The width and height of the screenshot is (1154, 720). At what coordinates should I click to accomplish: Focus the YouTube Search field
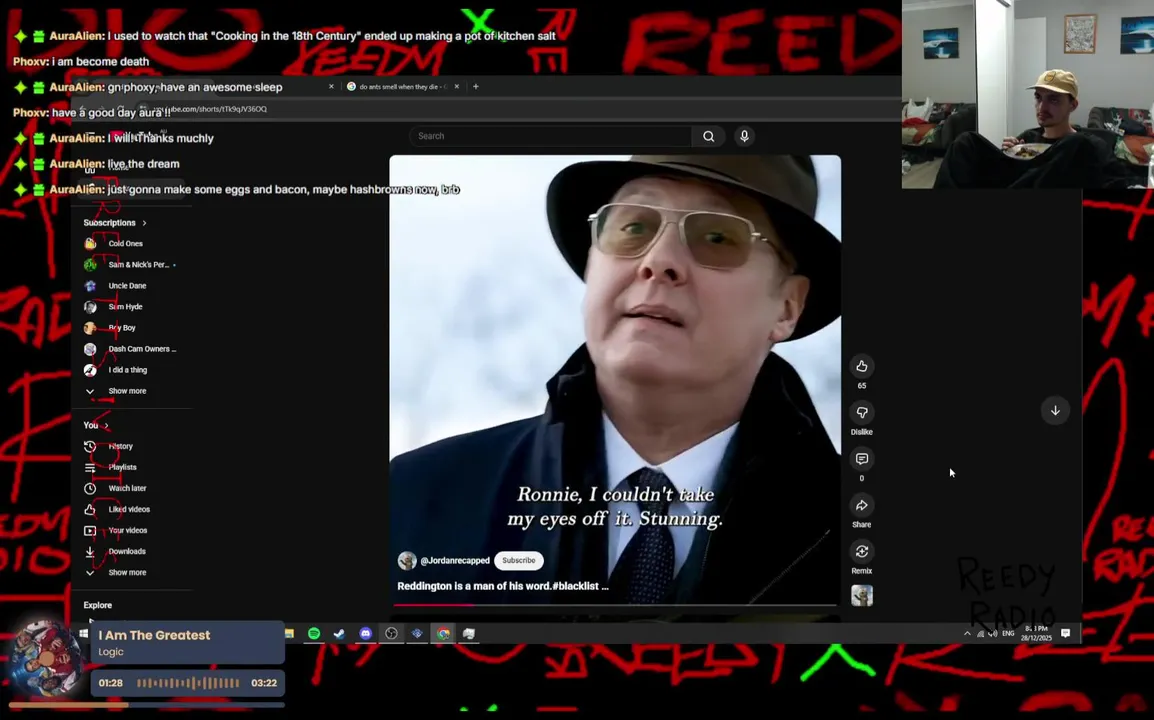point(551,136)
